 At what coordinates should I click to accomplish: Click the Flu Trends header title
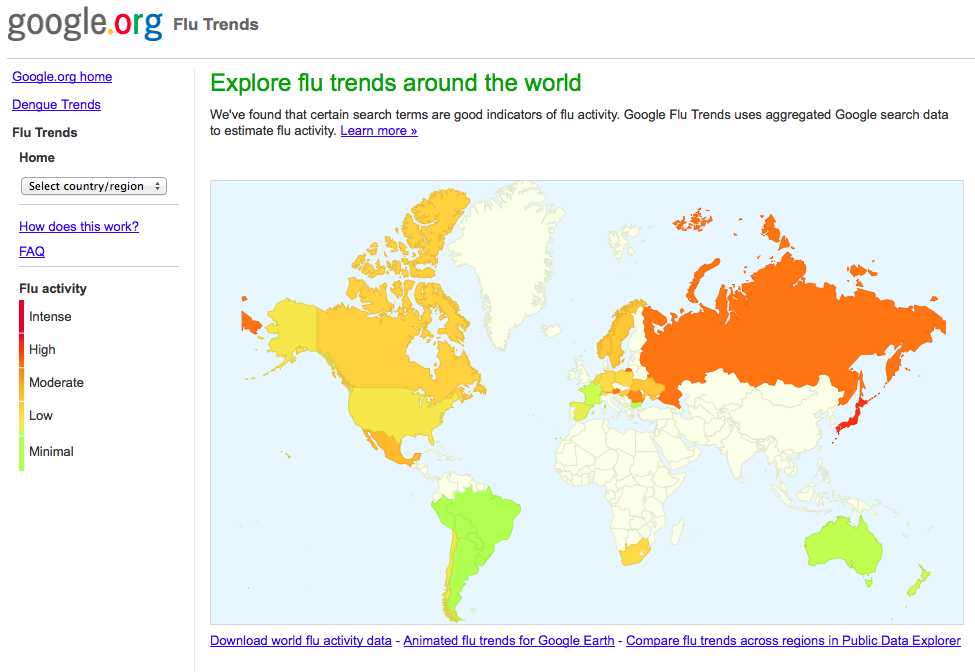[216, 24]
